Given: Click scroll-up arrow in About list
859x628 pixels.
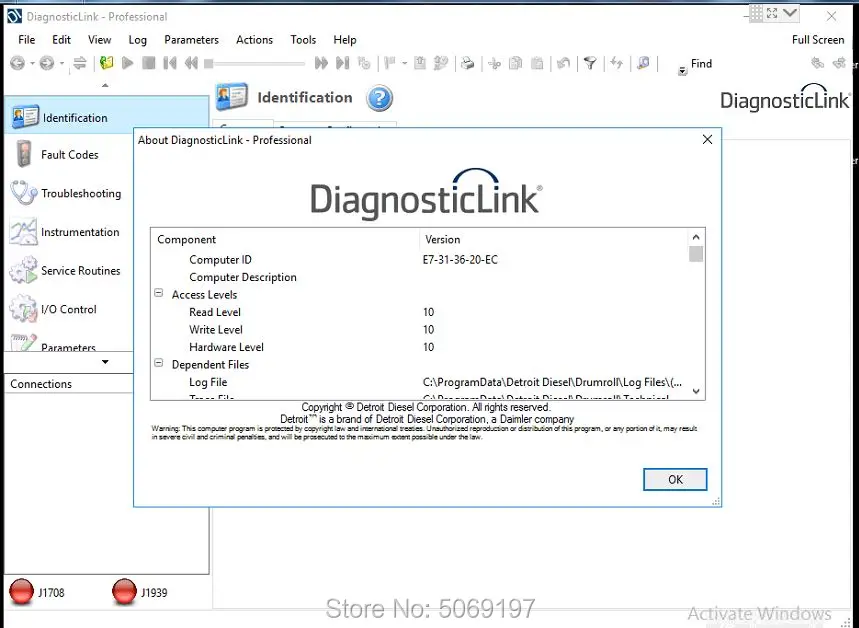Looking at the screenshot, I should 696,237.
